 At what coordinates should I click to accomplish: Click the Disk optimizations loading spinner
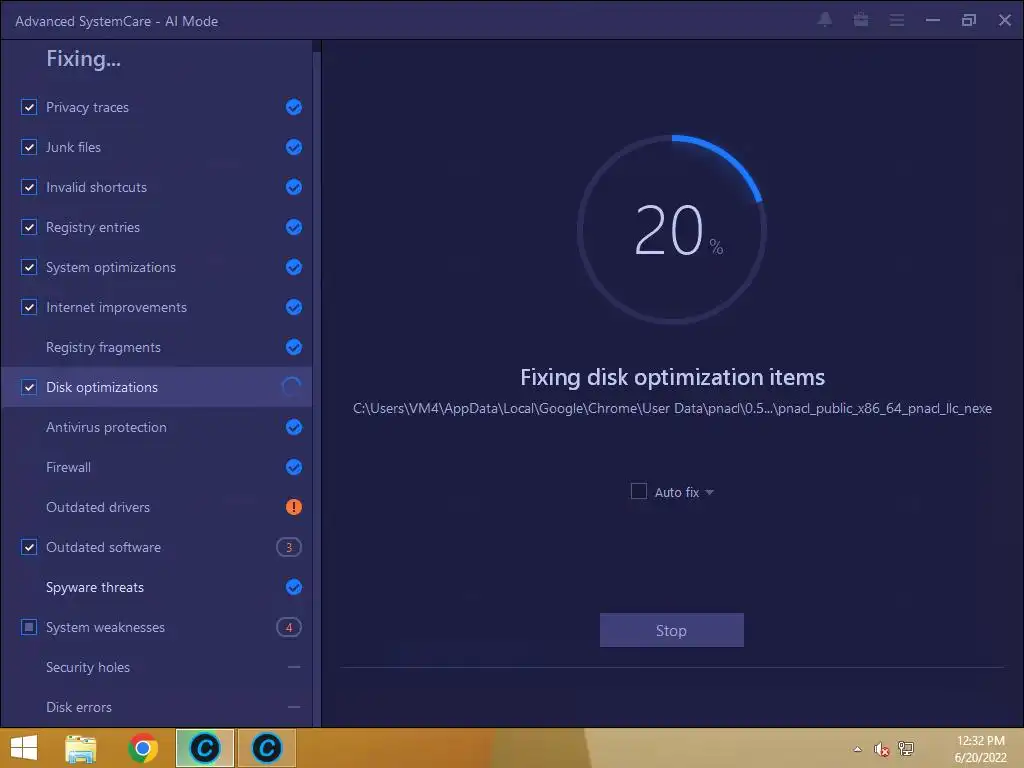(292, 387)
